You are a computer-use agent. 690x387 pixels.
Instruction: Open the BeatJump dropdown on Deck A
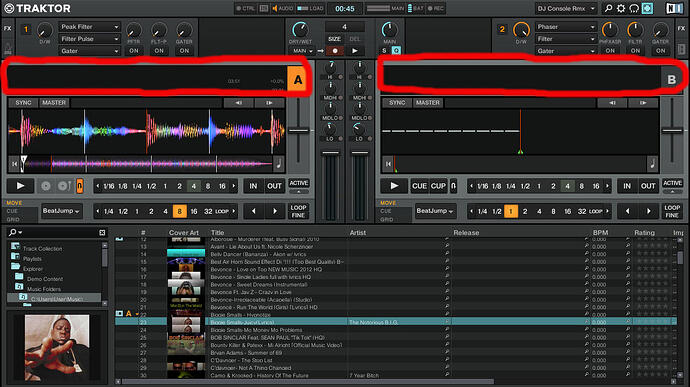point(61,211)
